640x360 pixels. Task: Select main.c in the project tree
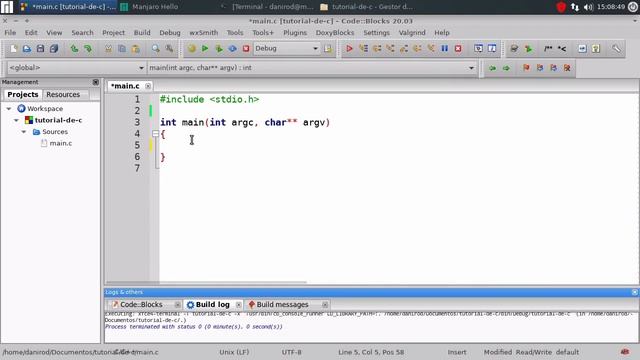pos(61,143)
